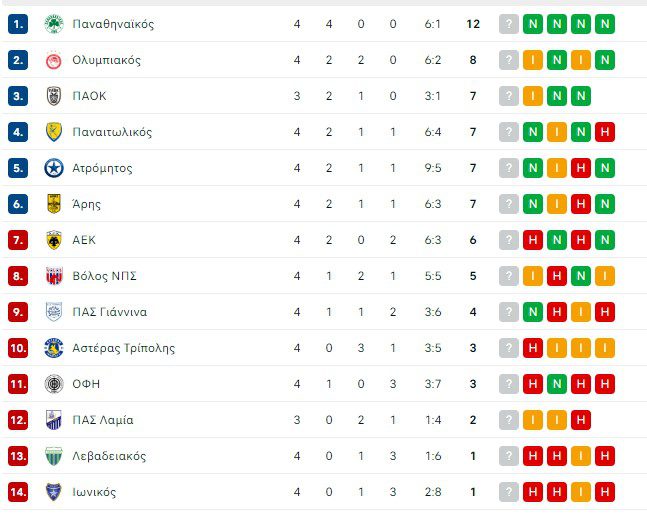Click the ΑΕΚ eagle crest icon
The height and width of the screenshot is (516, 647).
[x=54, y=240]
